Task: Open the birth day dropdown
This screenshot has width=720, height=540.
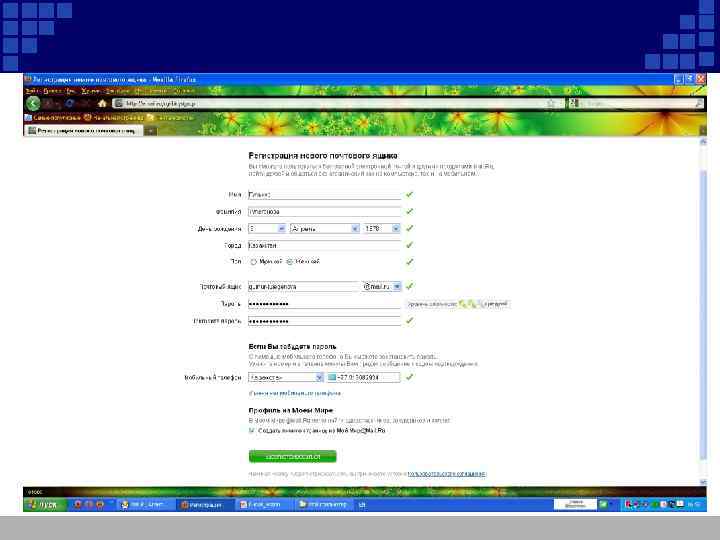Action: pos(267,228)
